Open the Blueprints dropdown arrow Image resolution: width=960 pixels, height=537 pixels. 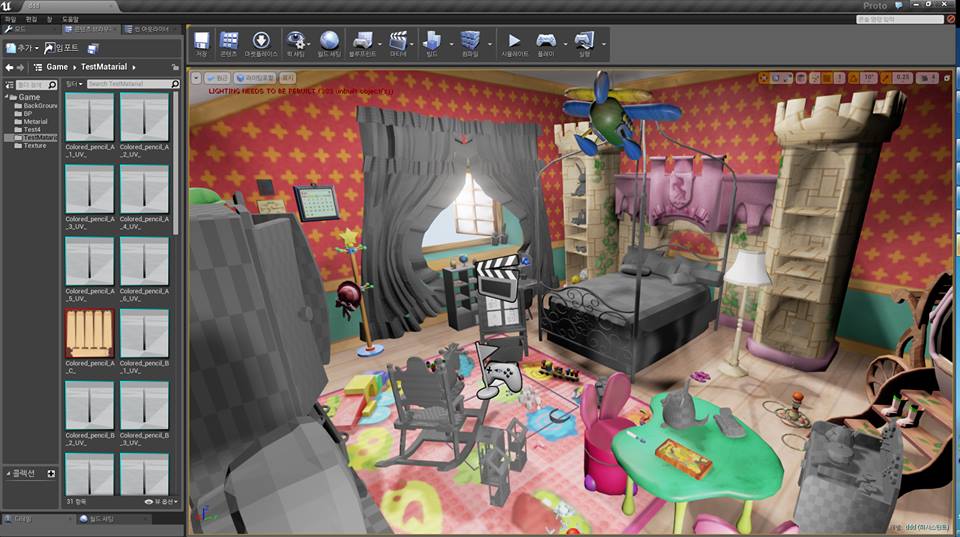coord(380,44)
